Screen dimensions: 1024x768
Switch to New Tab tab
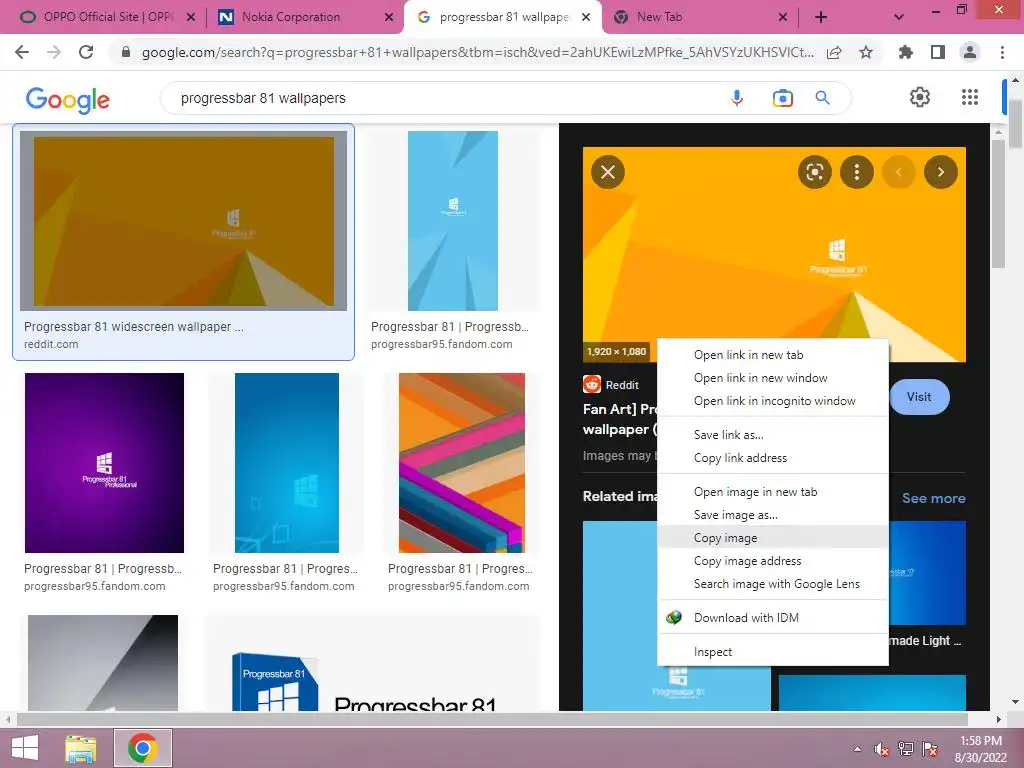[699, 17]
